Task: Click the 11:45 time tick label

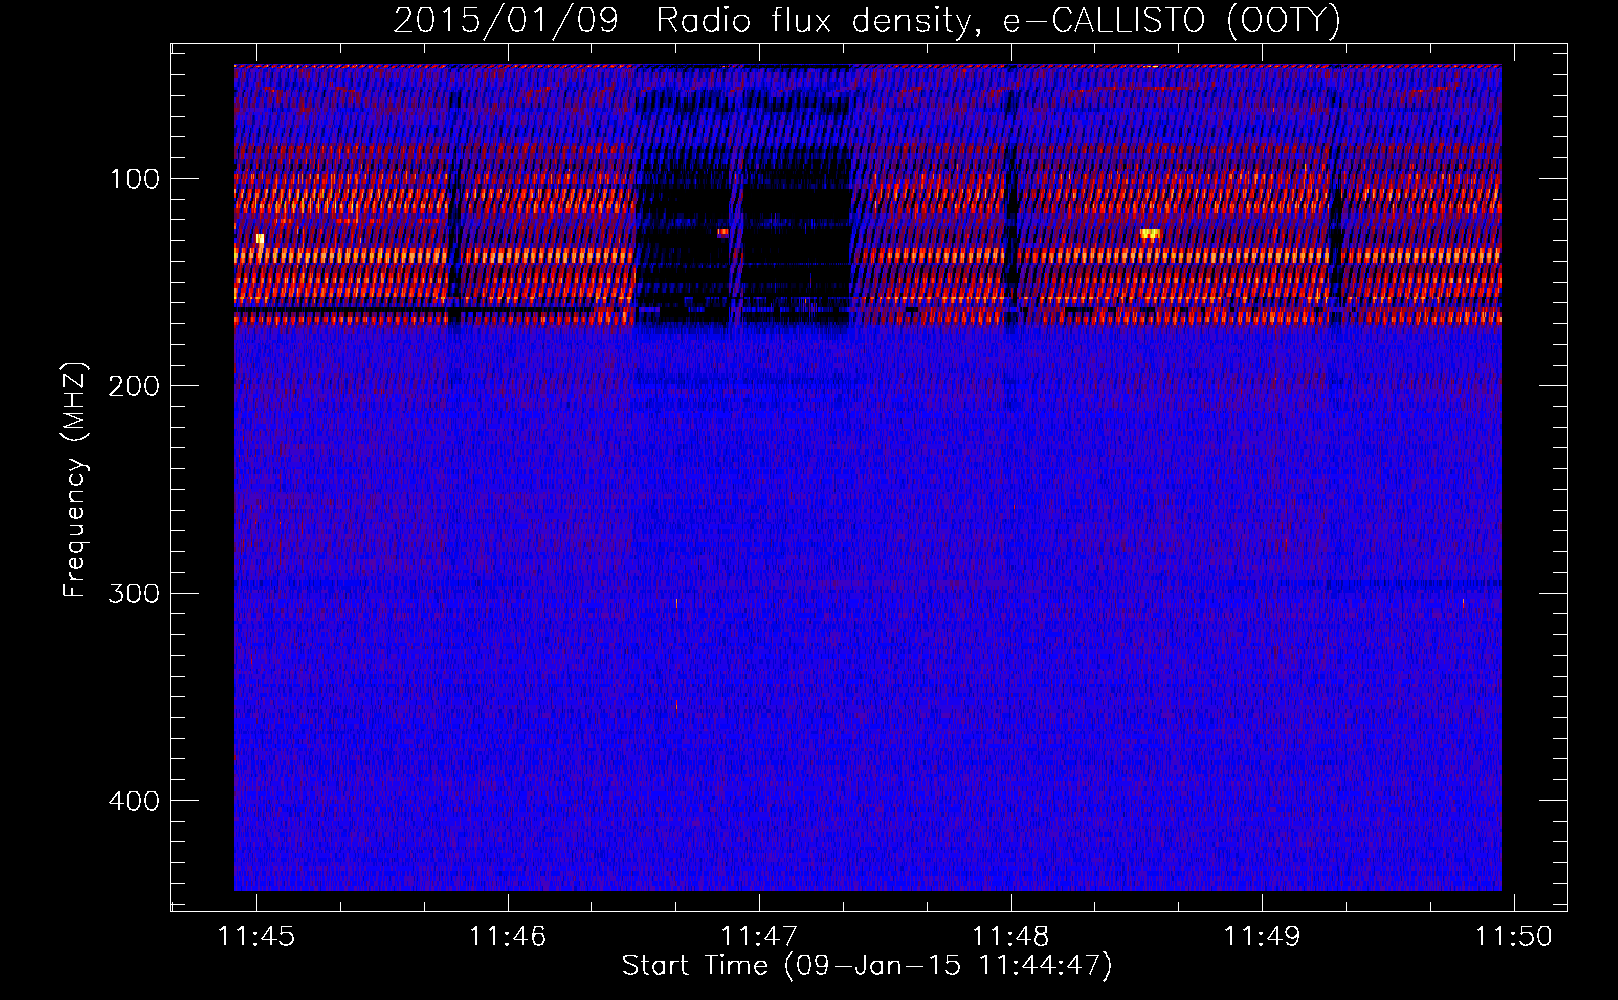Action: 256,936
